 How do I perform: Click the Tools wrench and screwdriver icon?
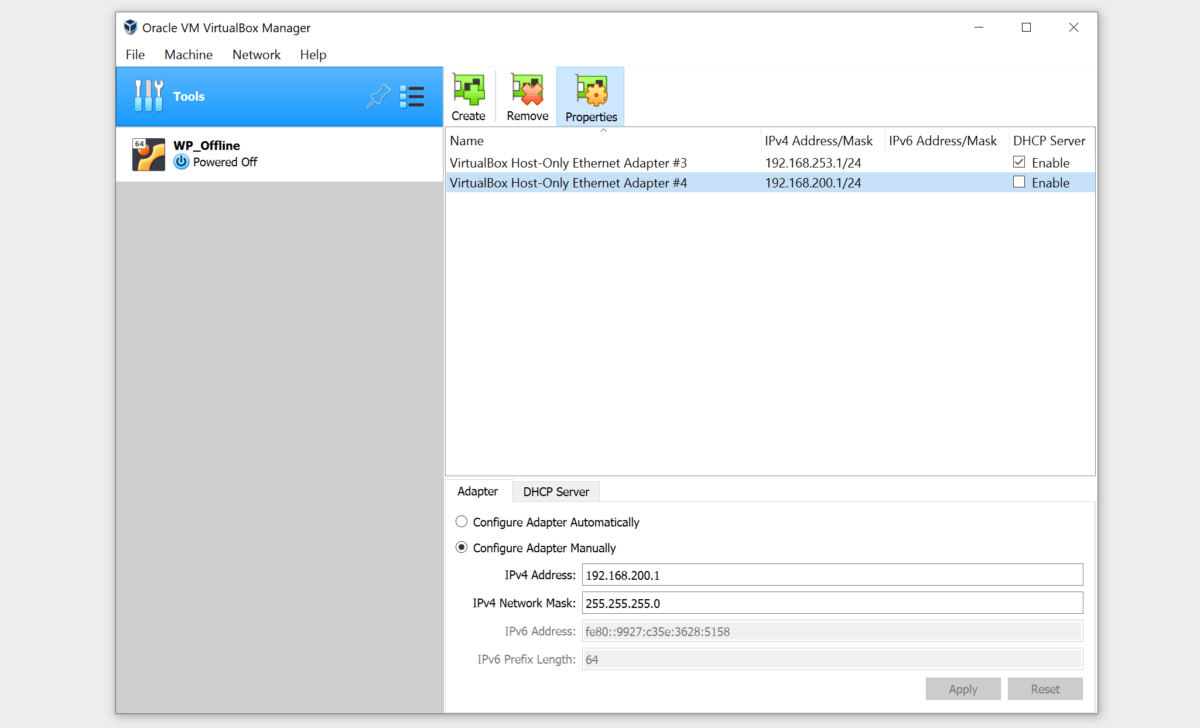click(148, 96)
